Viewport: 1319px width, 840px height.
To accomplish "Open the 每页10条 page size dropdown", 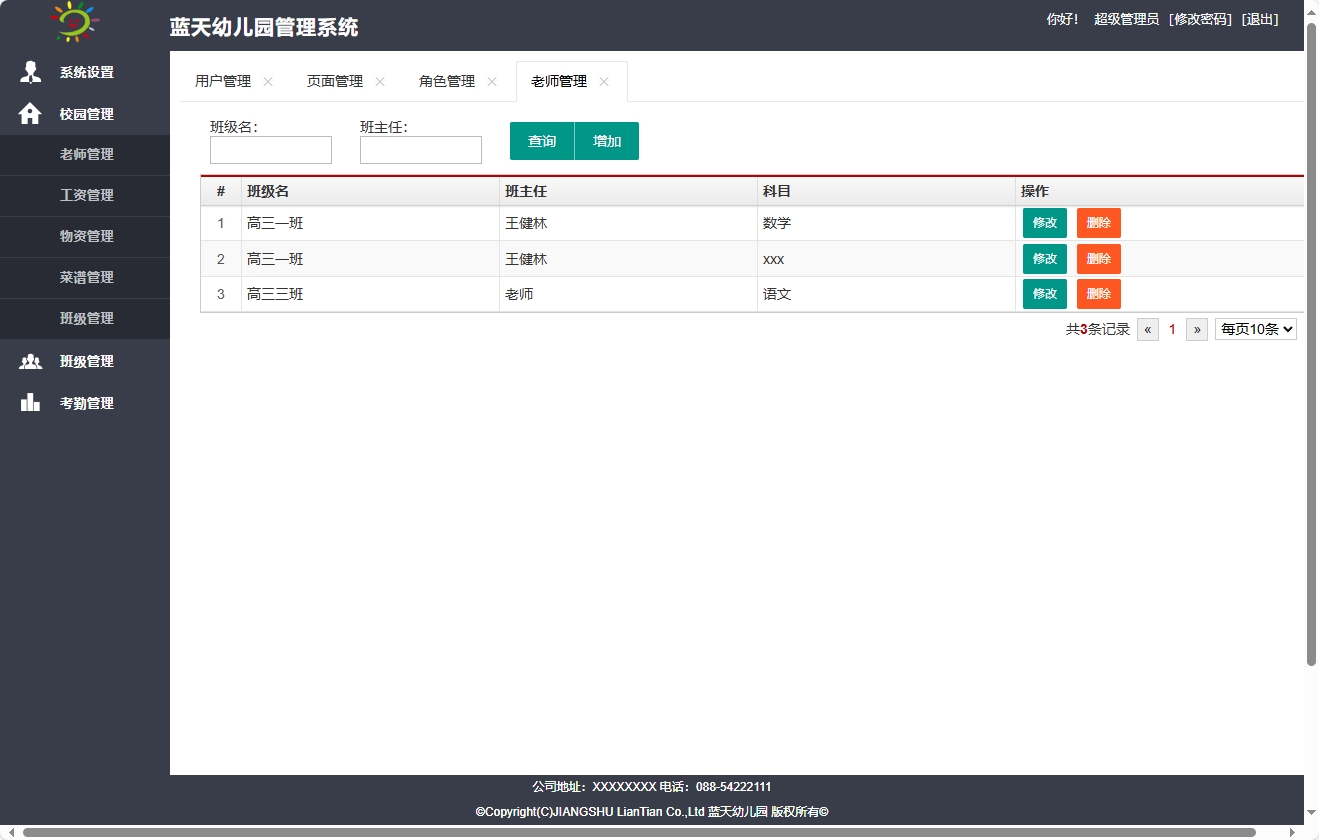I will [x=1255, y=328].
